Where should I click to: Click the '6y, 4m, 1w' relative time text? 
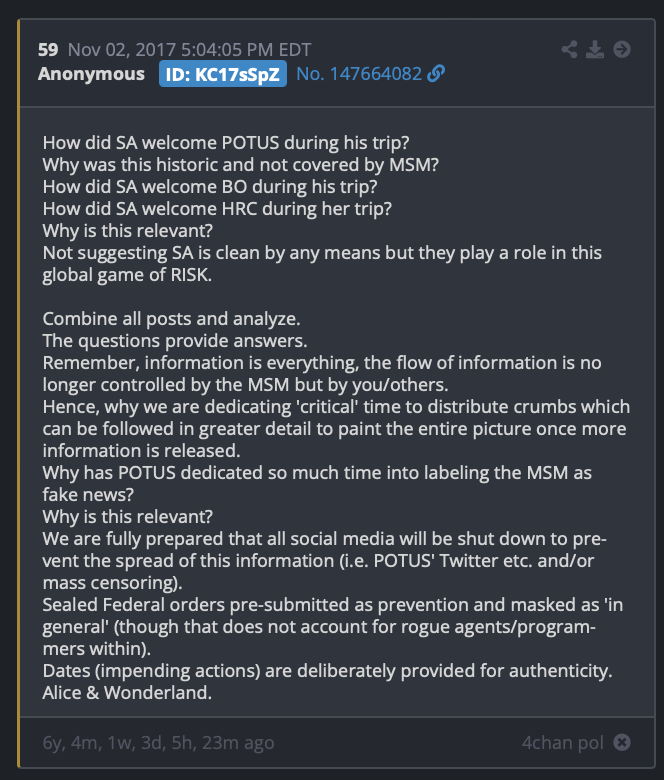pos(158,742)
